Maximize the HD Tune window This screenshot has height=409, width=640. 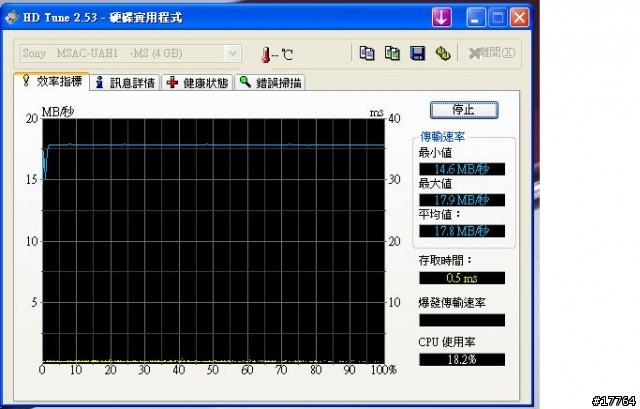coord(498,18)
